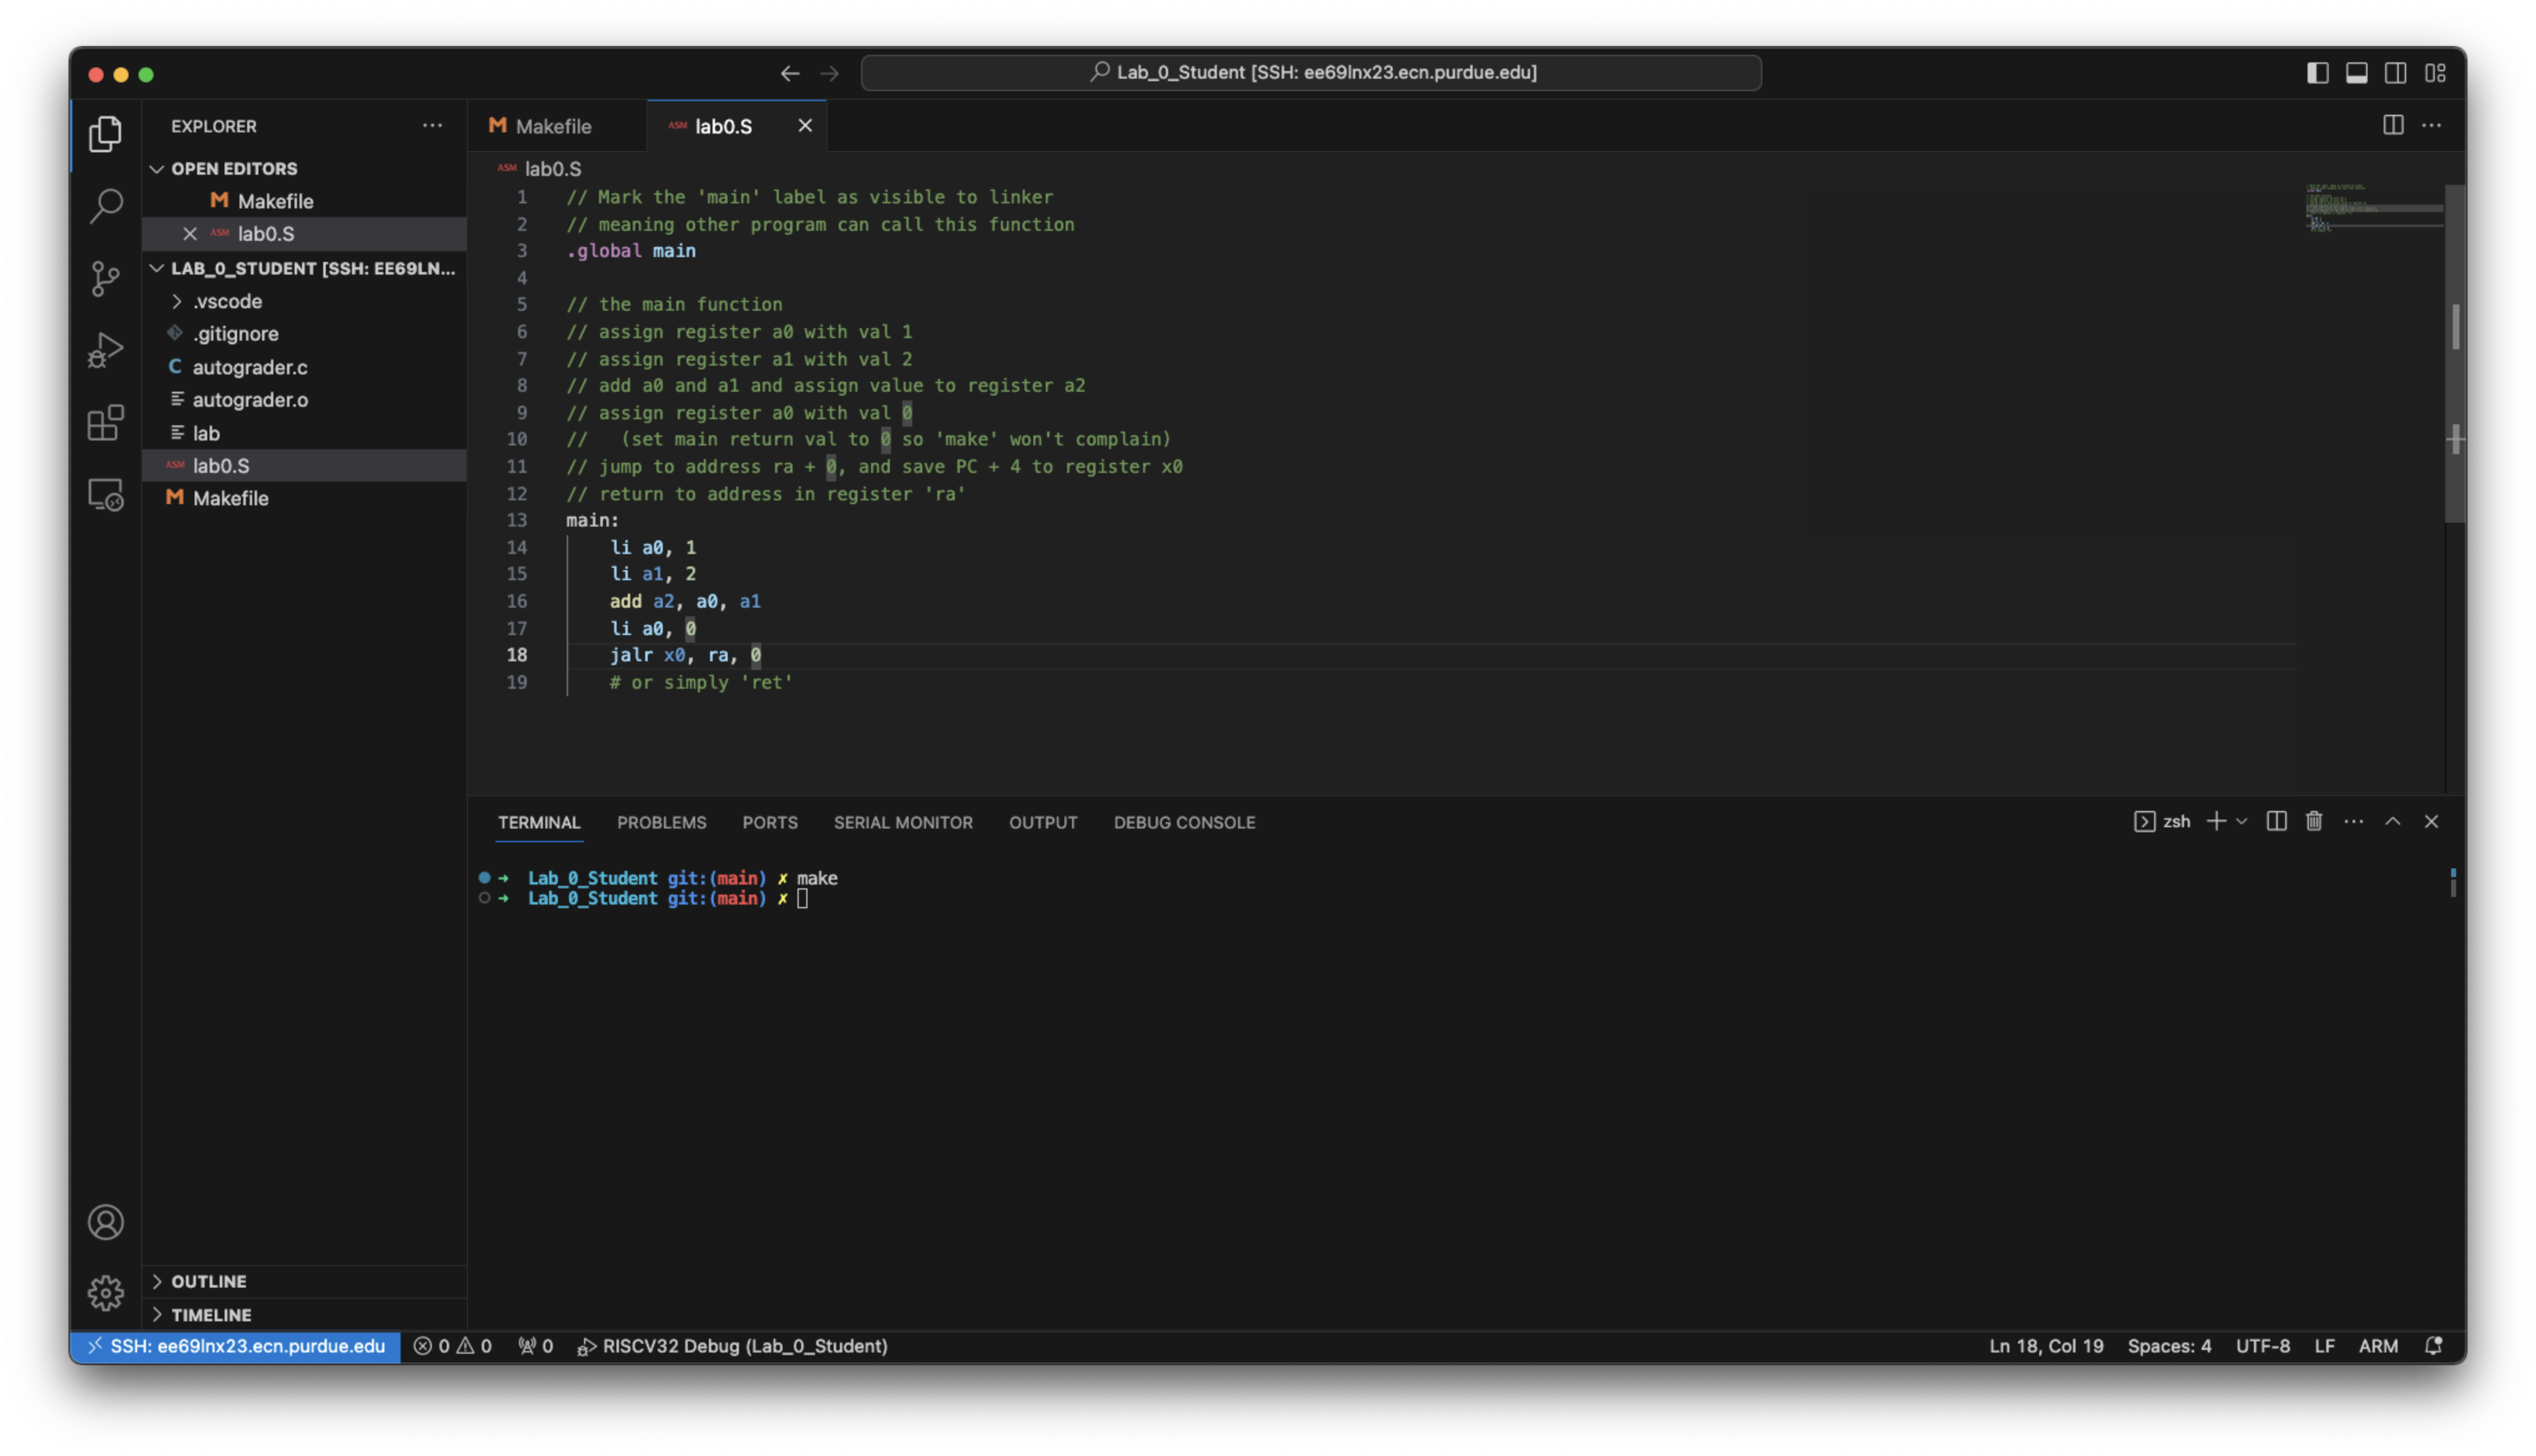Click the lab0.S breadcrumb
Image resolution: width=2536 pixels, height=1456 pixels.
click(x=541, y=169)
